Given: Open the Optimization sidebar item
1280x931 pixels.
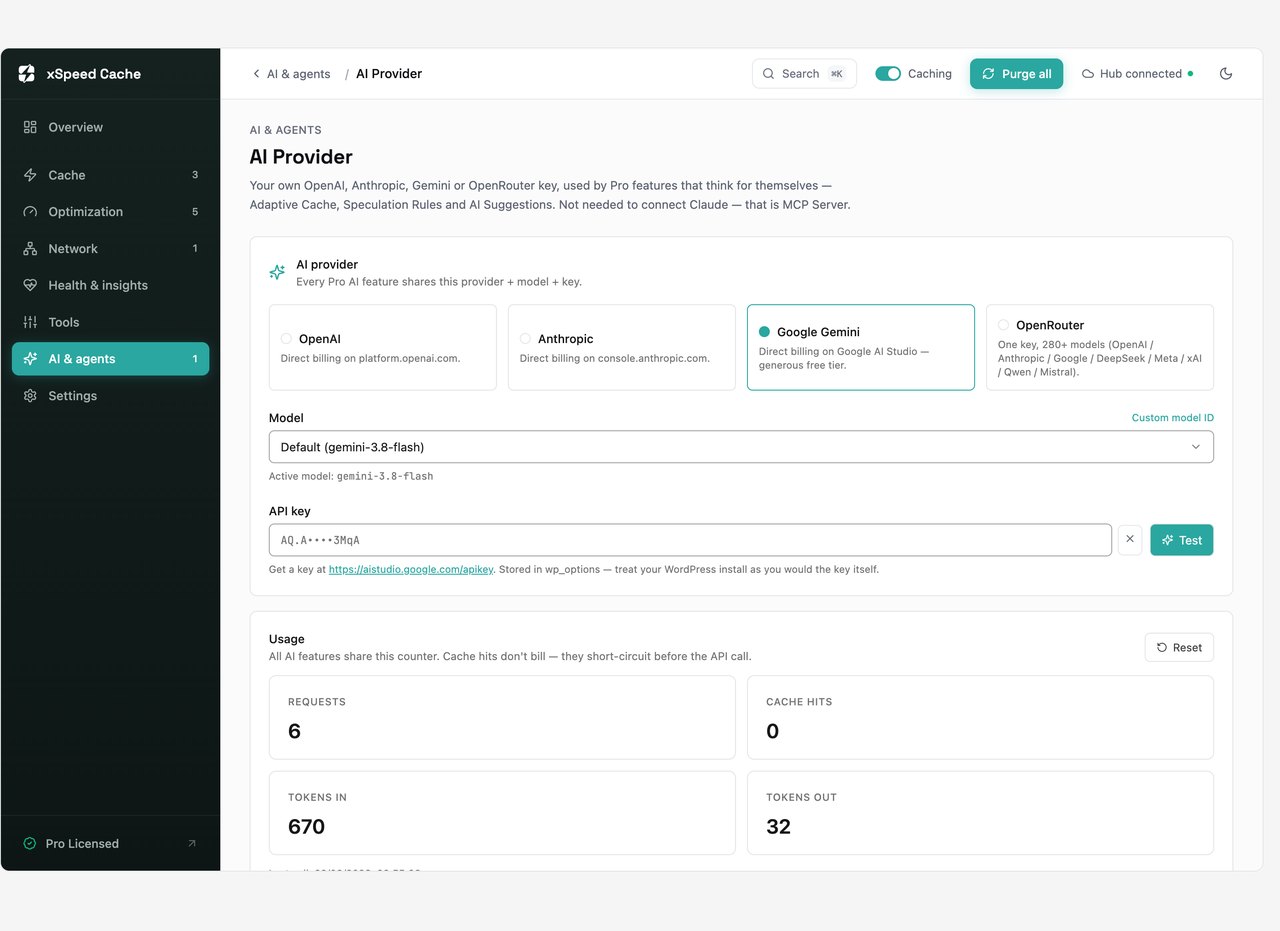Looking at the screenshot, I should click(x=110, y=212).
